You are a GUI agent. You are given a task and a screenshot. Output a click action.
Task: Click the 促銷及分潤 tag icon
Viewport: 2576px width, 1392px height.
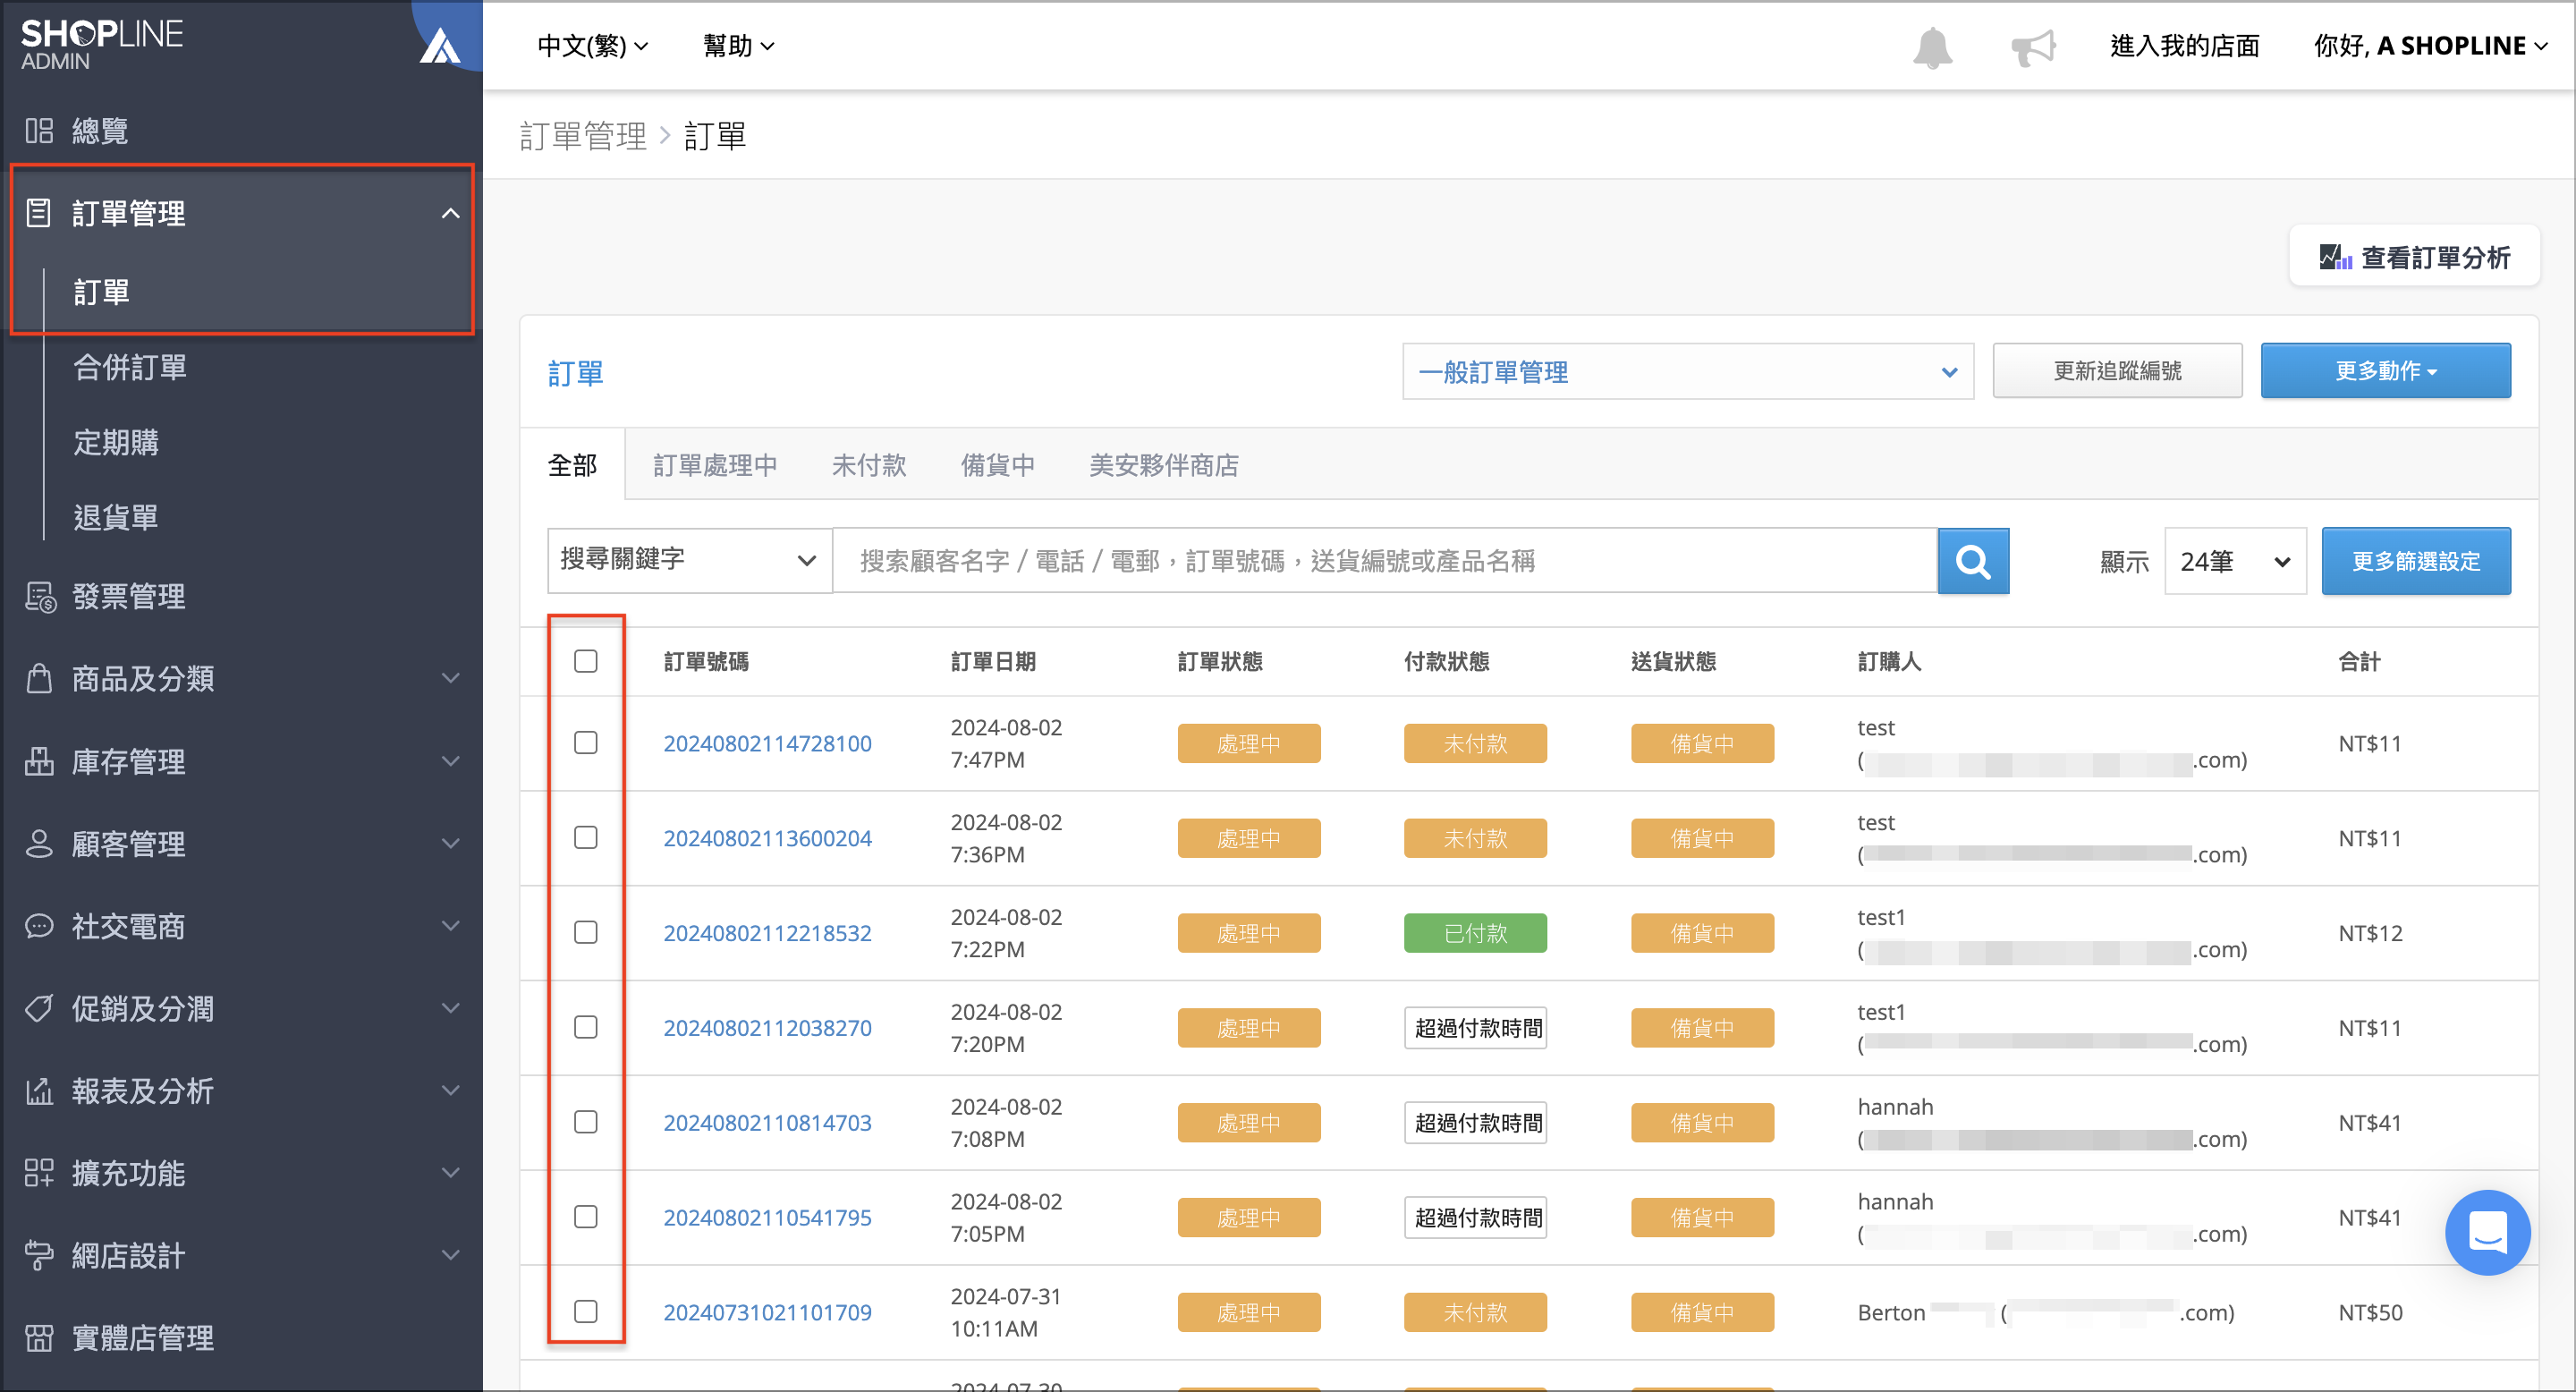pos(39,1008)
